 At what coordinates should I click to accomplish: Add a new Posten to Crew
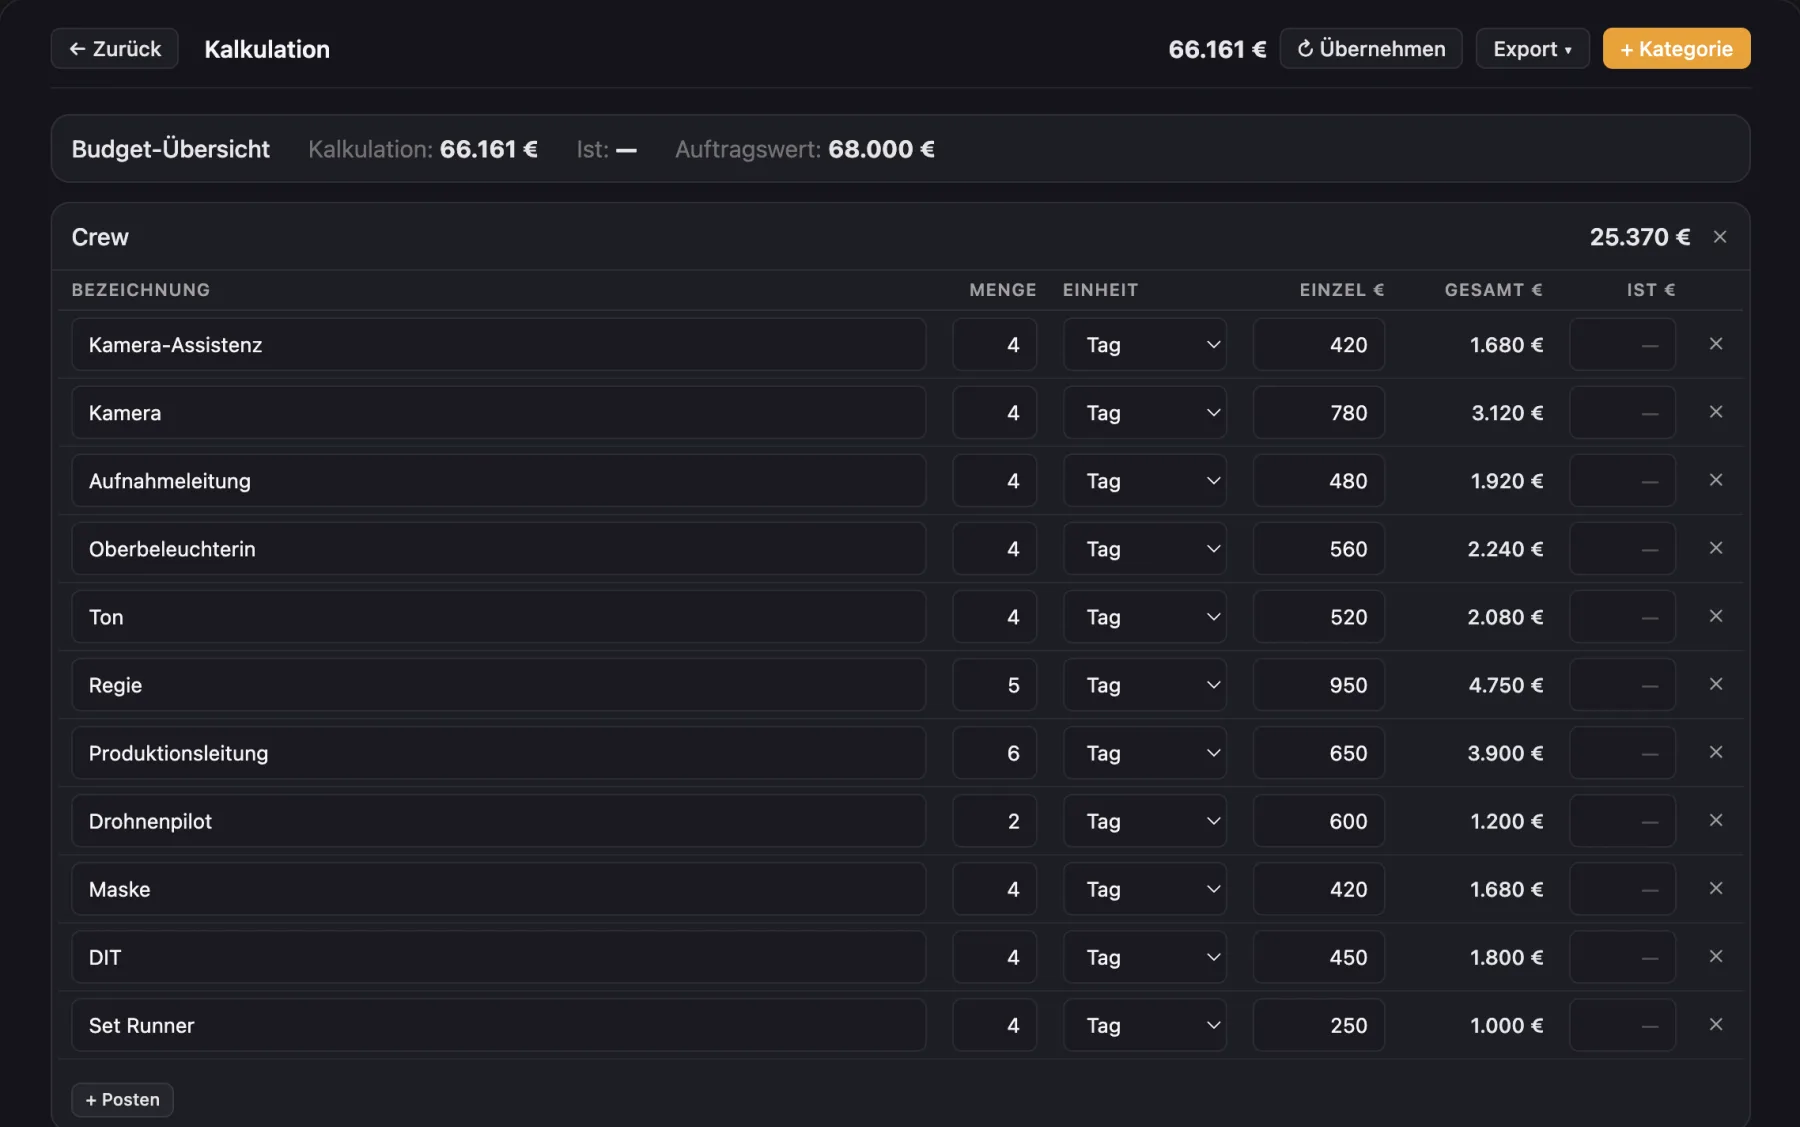[x=122, y=1100]
